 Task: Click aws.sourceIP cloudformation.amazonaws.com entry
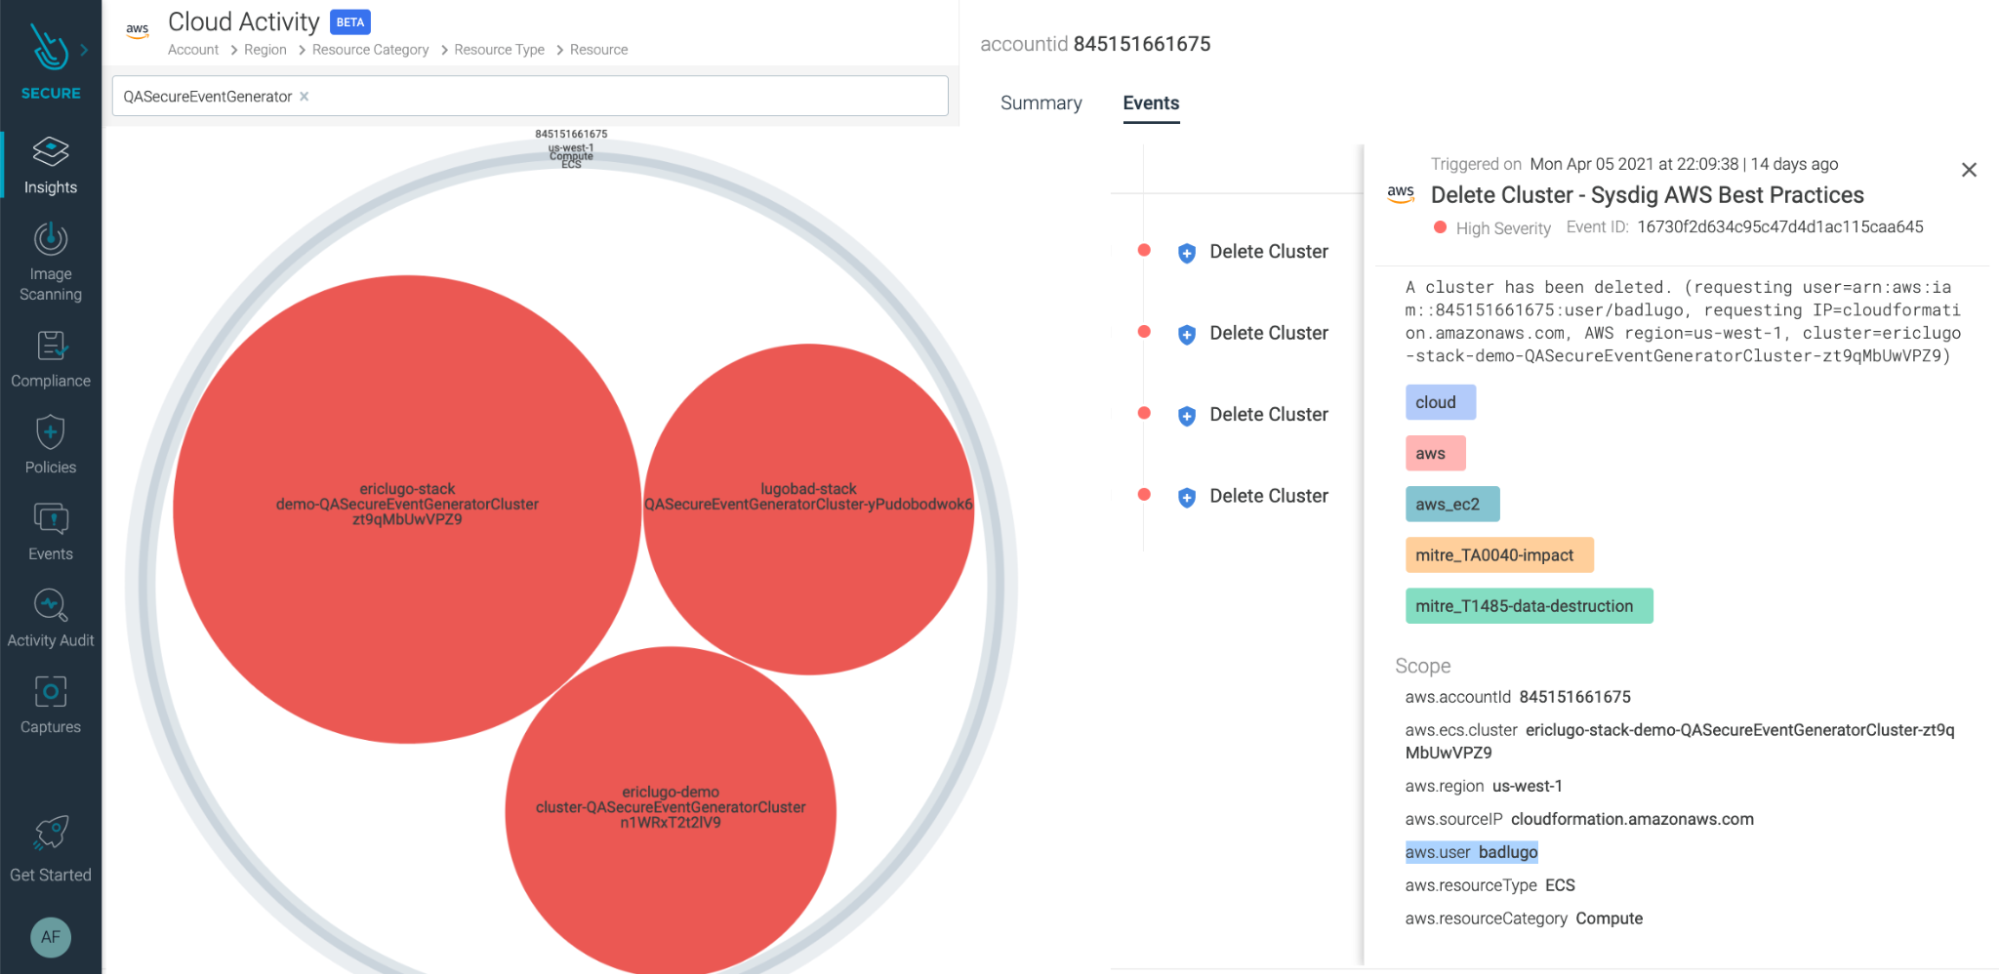(x=1579, y=819)
